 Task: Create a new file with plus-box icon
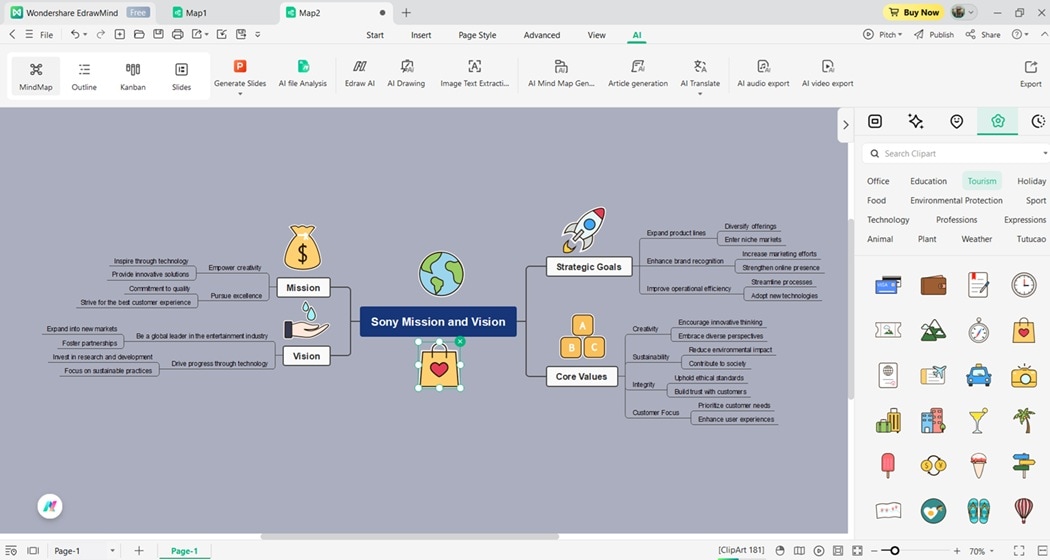(x=120, y=34)
